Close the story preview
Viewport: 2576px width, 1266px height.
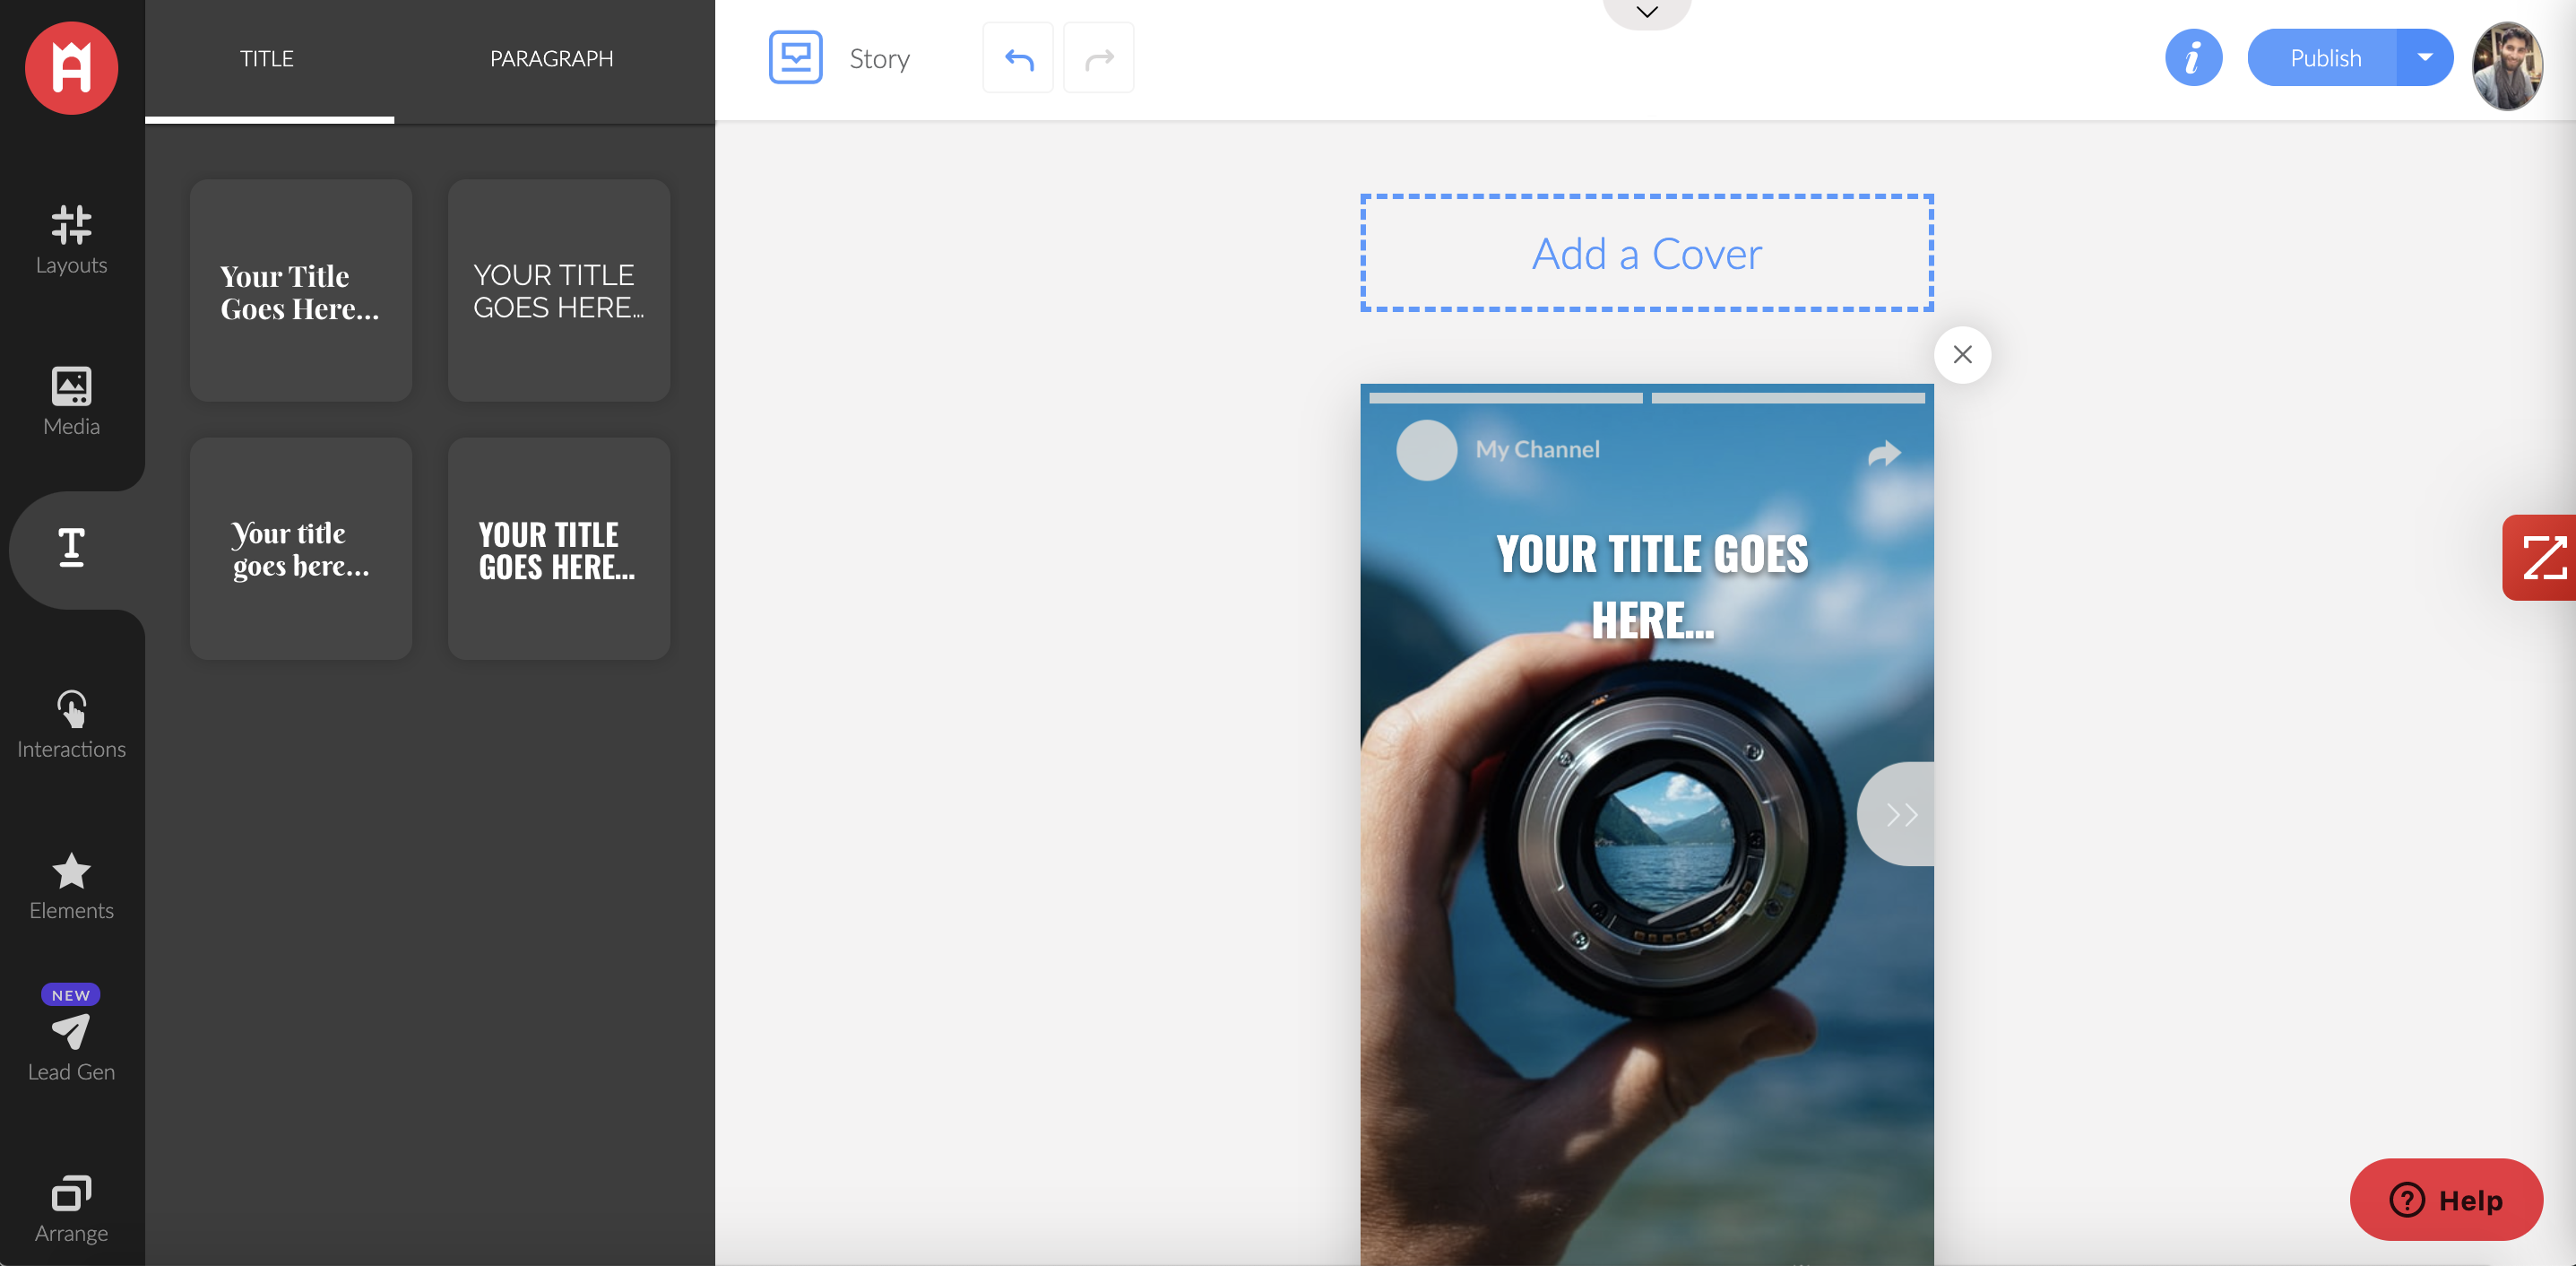tap(1962, 355)
